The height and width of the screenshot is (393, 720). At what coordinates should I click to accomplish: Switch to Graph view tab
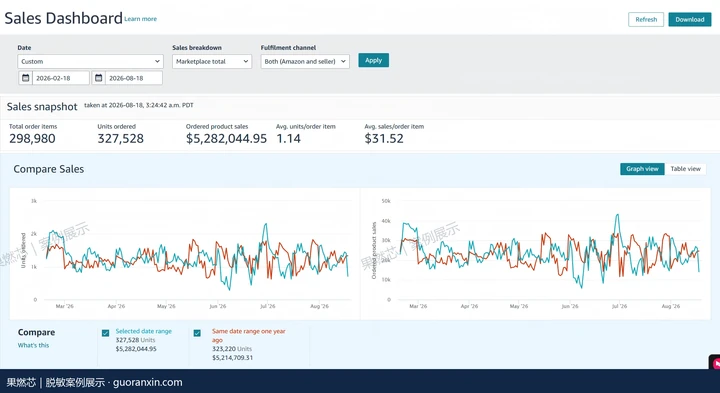tap(642, 169)
